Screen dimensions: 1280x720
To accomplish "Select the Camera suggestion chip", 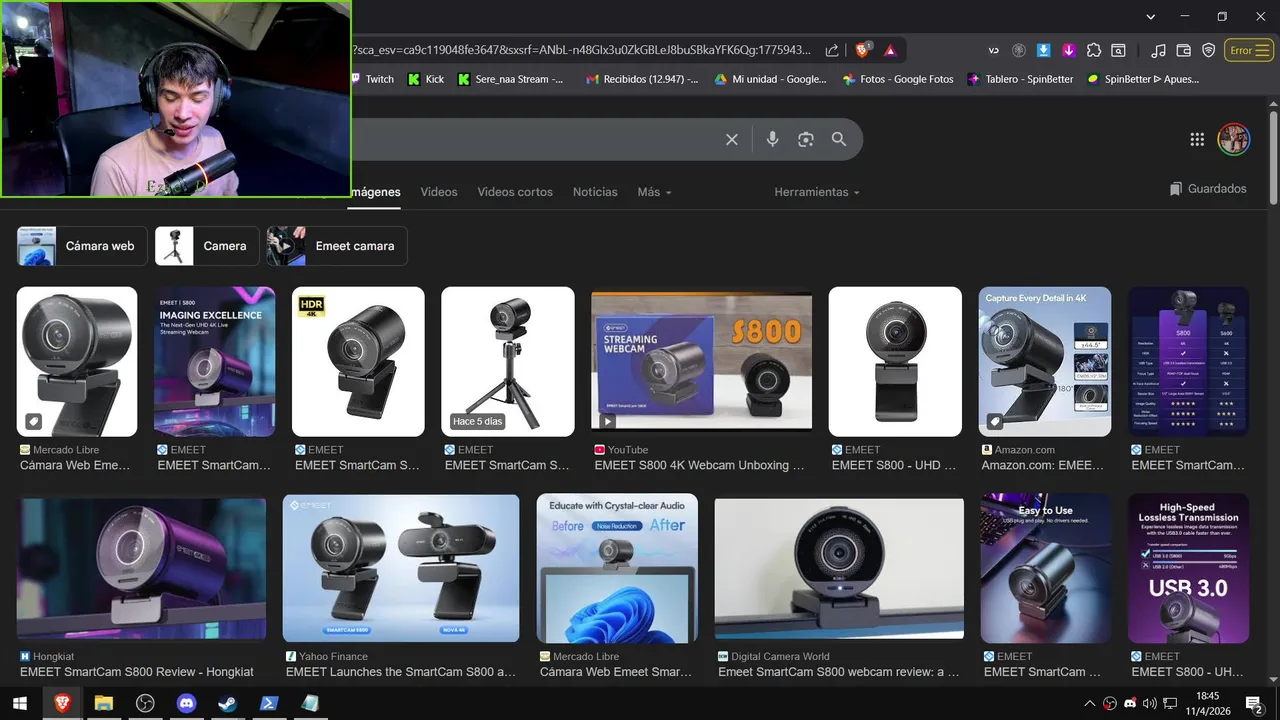I will [x=207, y=246].
